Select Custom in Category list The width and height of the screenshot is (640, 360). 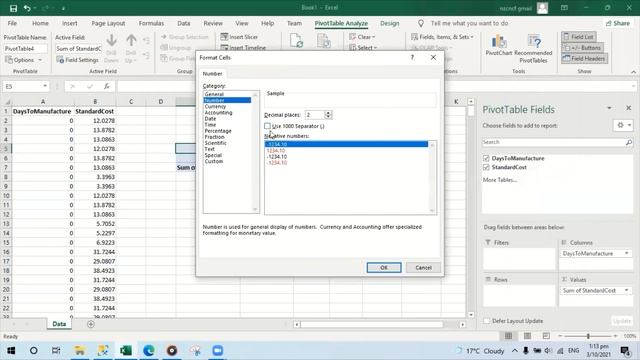pos(214,162)
